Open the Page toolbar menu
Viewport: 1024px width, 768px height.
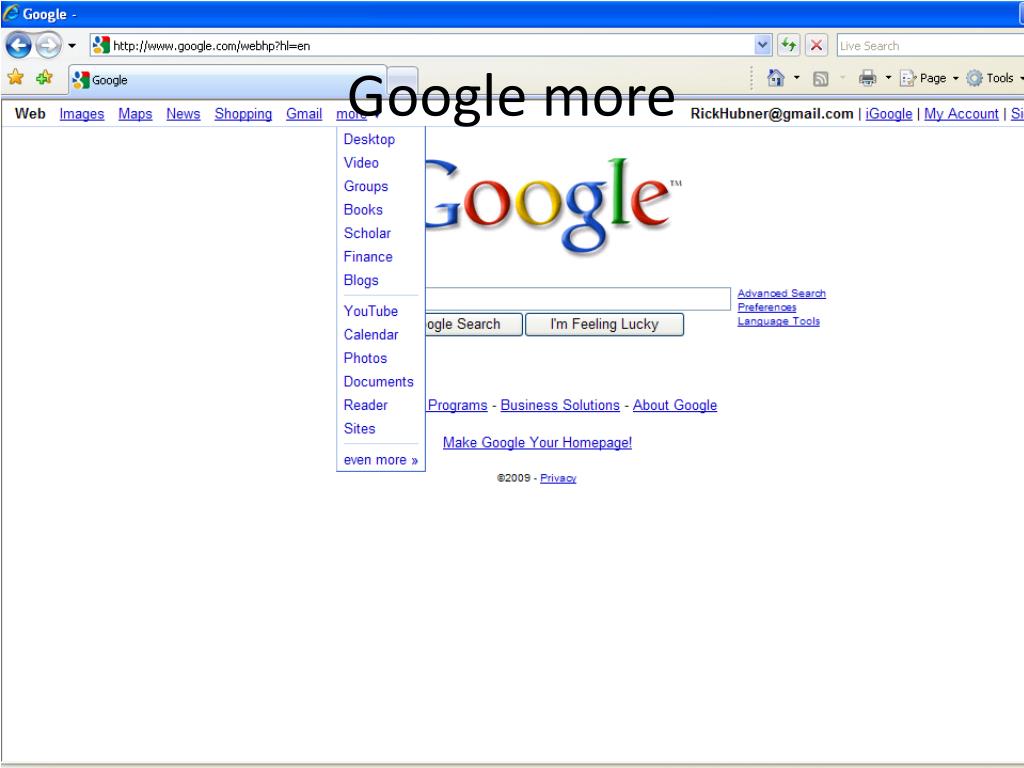coord(929,78)
